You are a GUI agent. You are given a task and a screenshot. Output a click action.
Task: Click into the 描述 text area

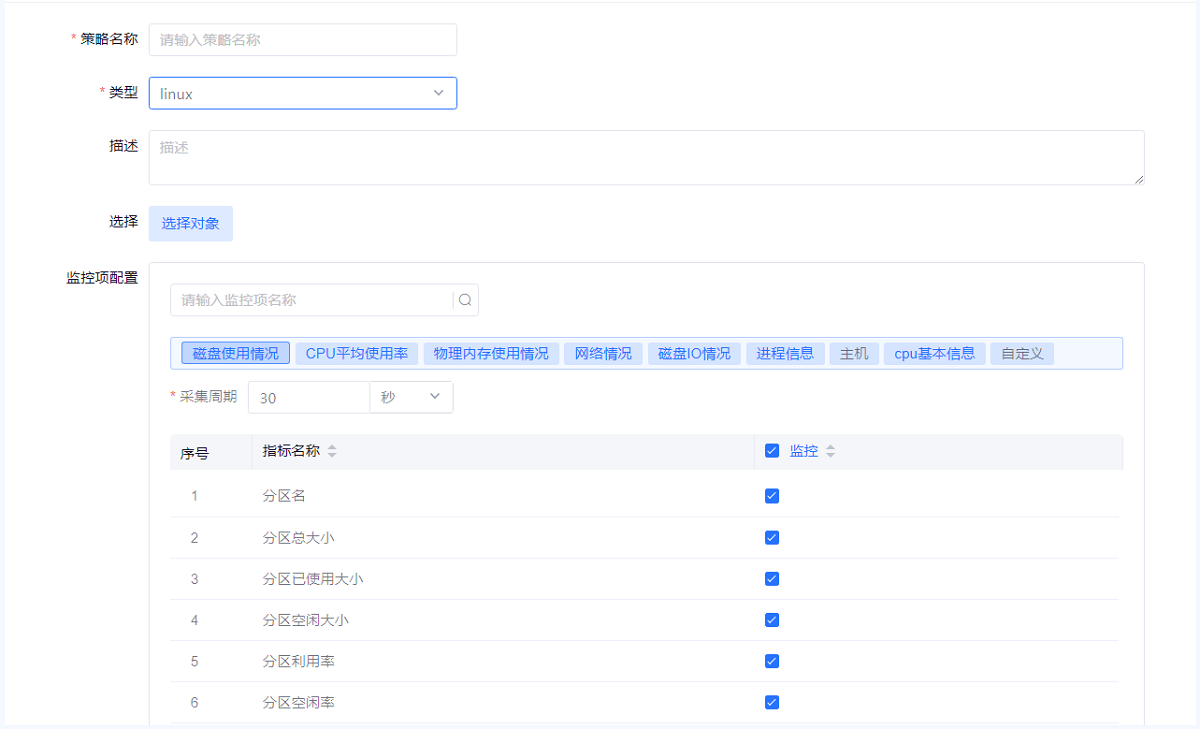(x=646, y=157)
